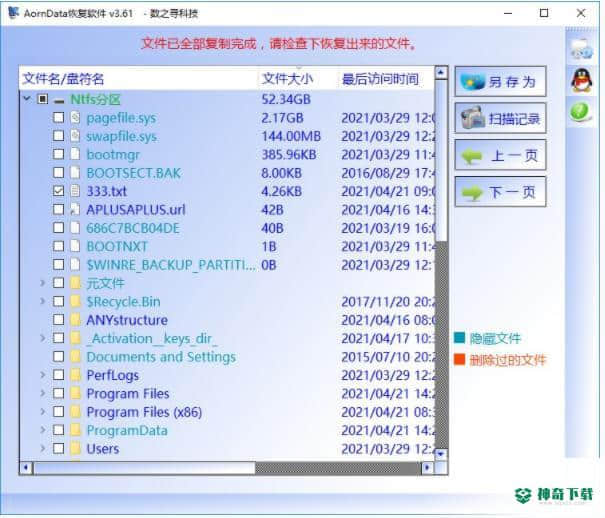
Task: Click the 144.00MB size value
Action: point(291,136)
